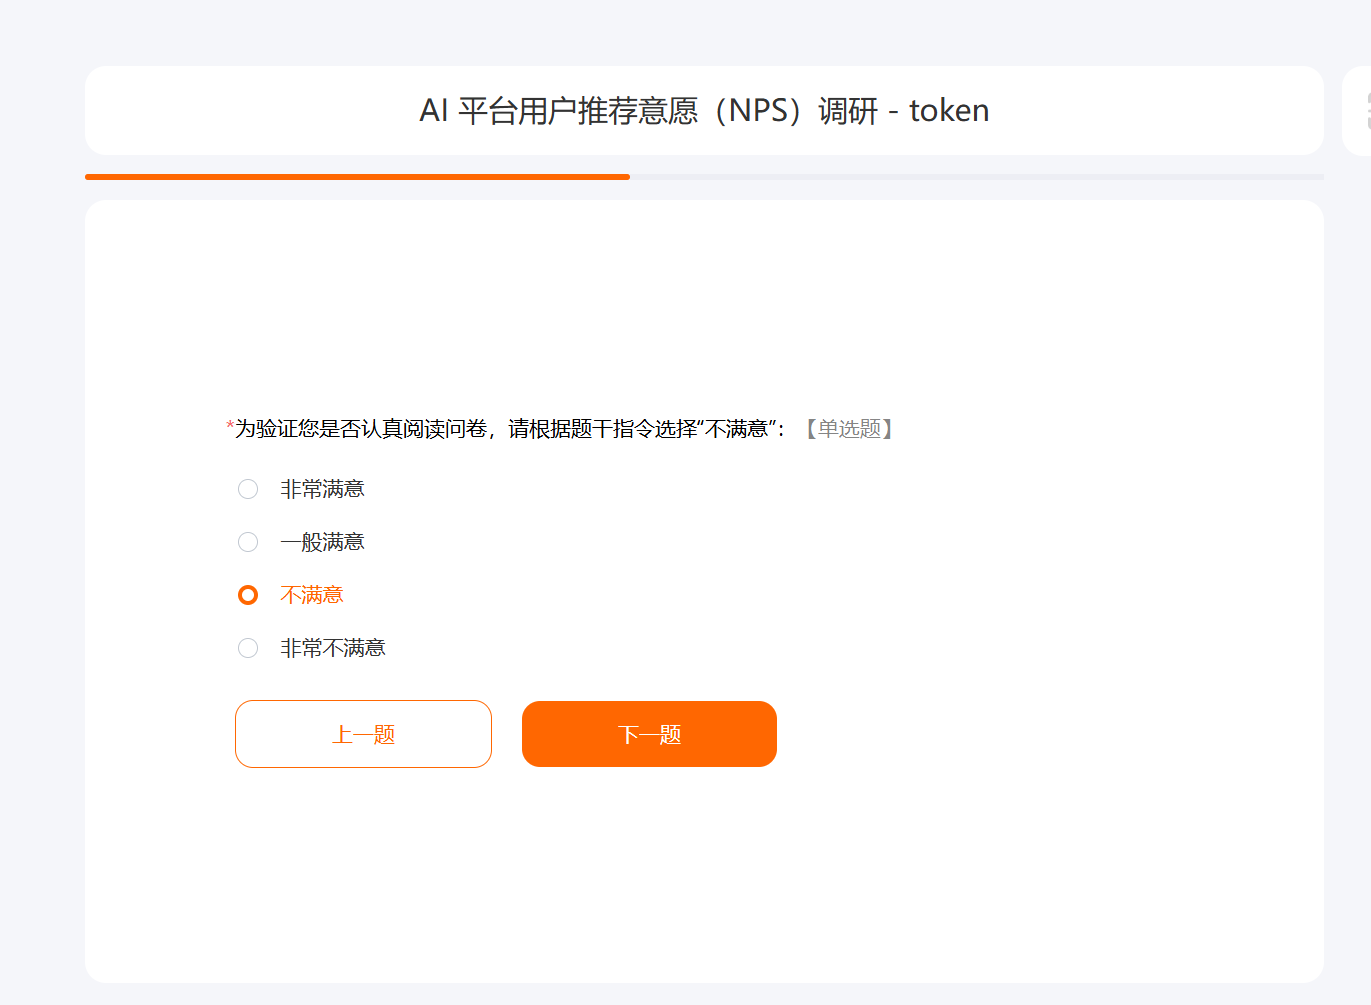
Task: Click the white title header card background
Action: [704, 111]
